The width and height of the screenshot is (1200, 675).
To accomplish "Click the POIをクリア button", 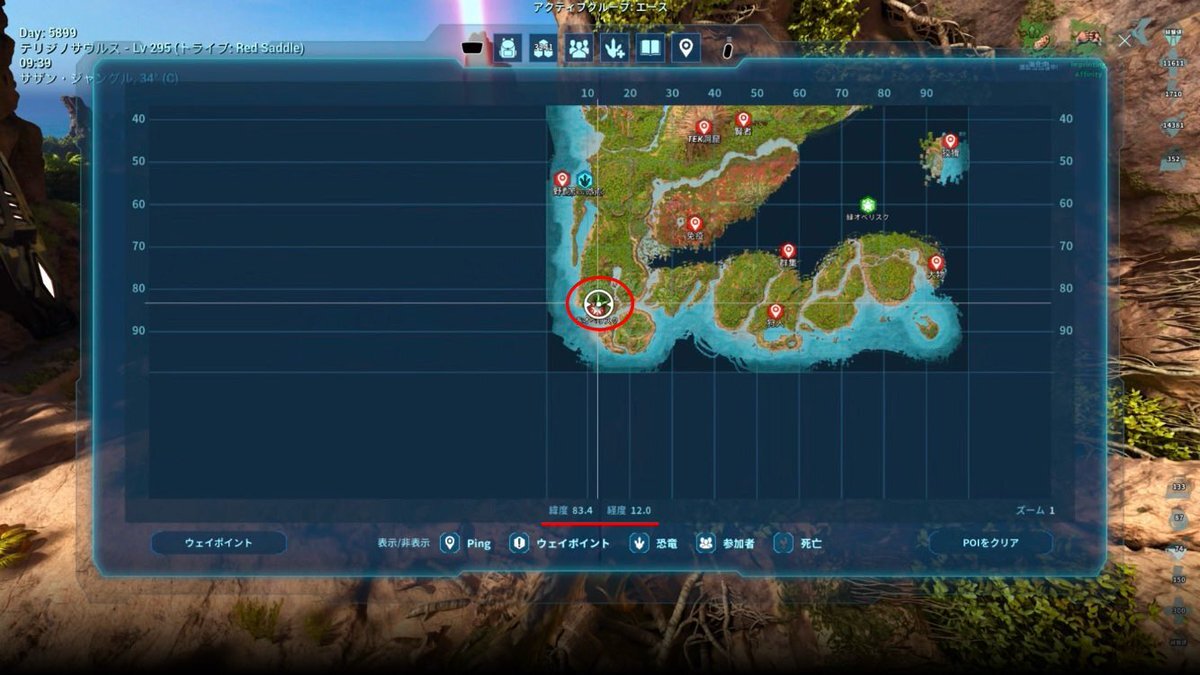I will (990, 543).
